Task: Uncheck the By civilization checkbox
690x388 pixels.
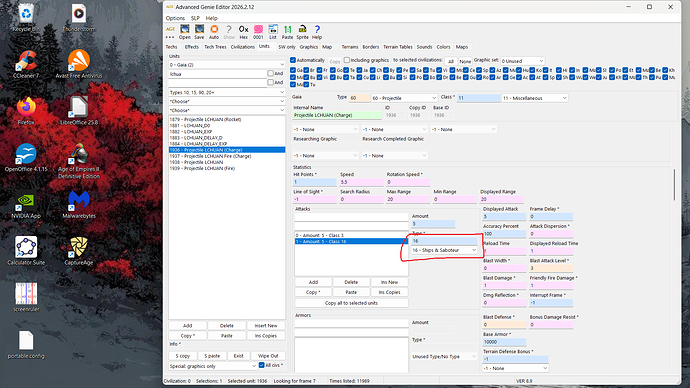Action: tap(386, 70)
